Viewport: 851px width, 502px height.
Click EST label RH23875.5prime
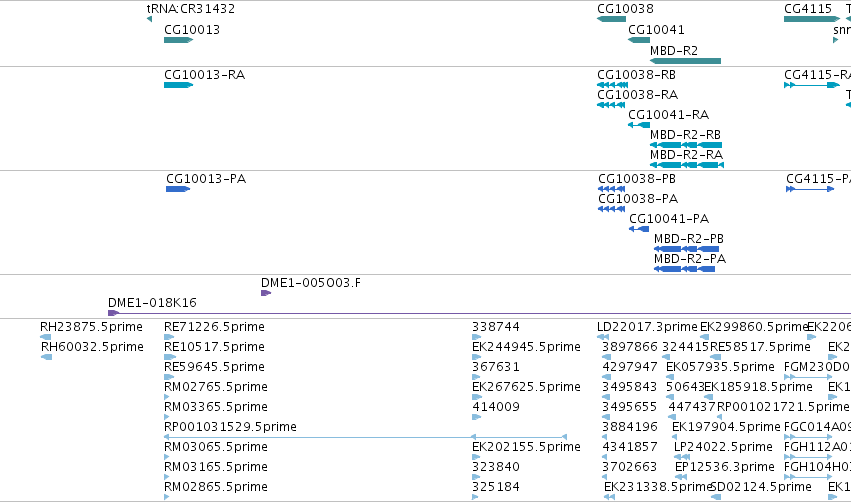91,327
